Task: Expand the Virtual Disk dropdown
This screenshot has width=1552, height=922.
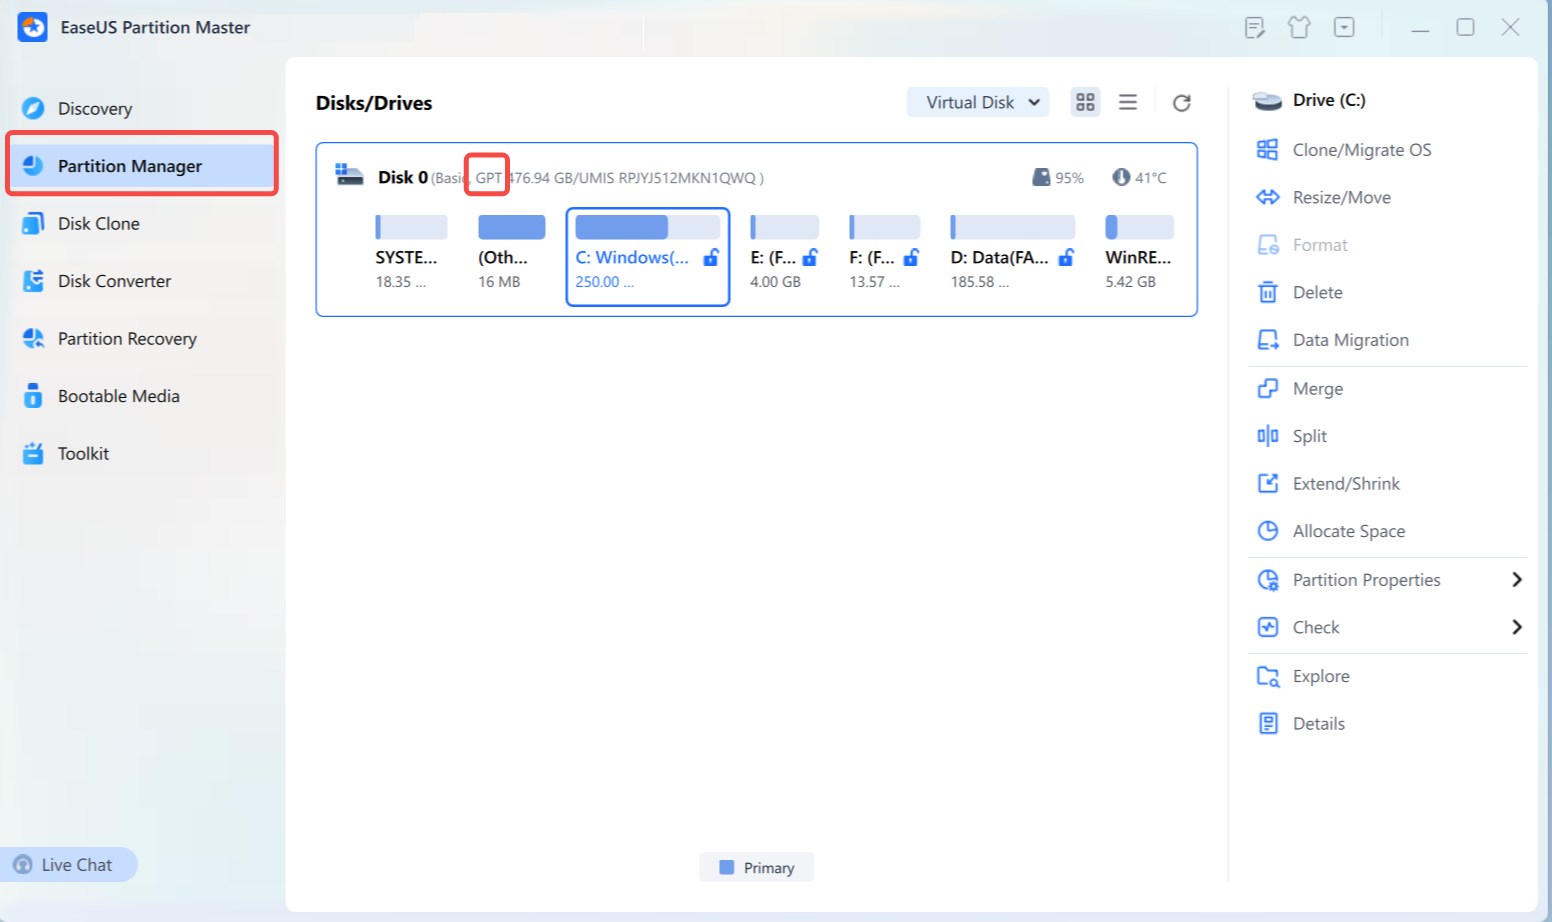Action: click(x=977, y=102)
